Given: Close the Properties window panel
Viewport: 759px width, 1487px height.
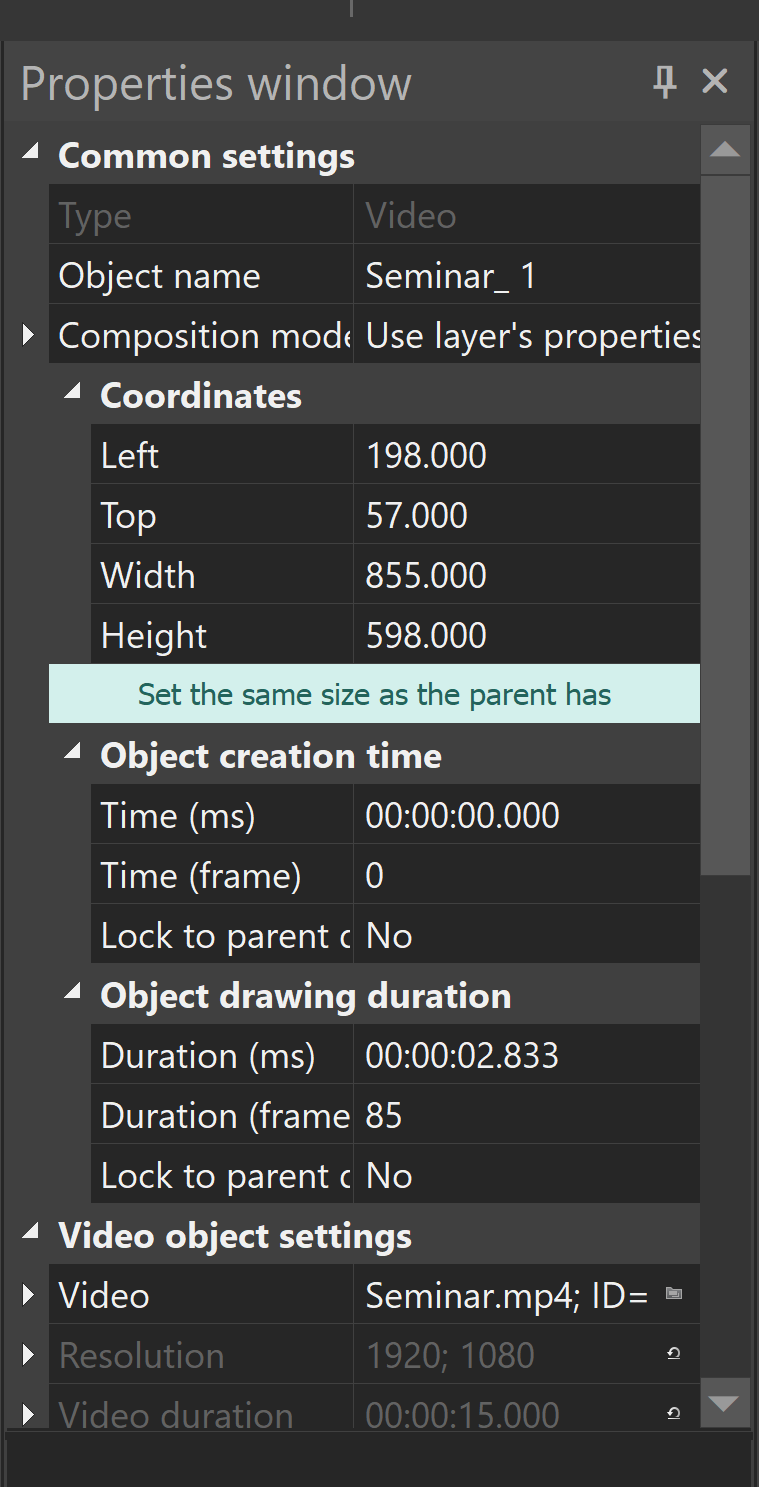Looking at the screenshot, I should coord(715,82).
